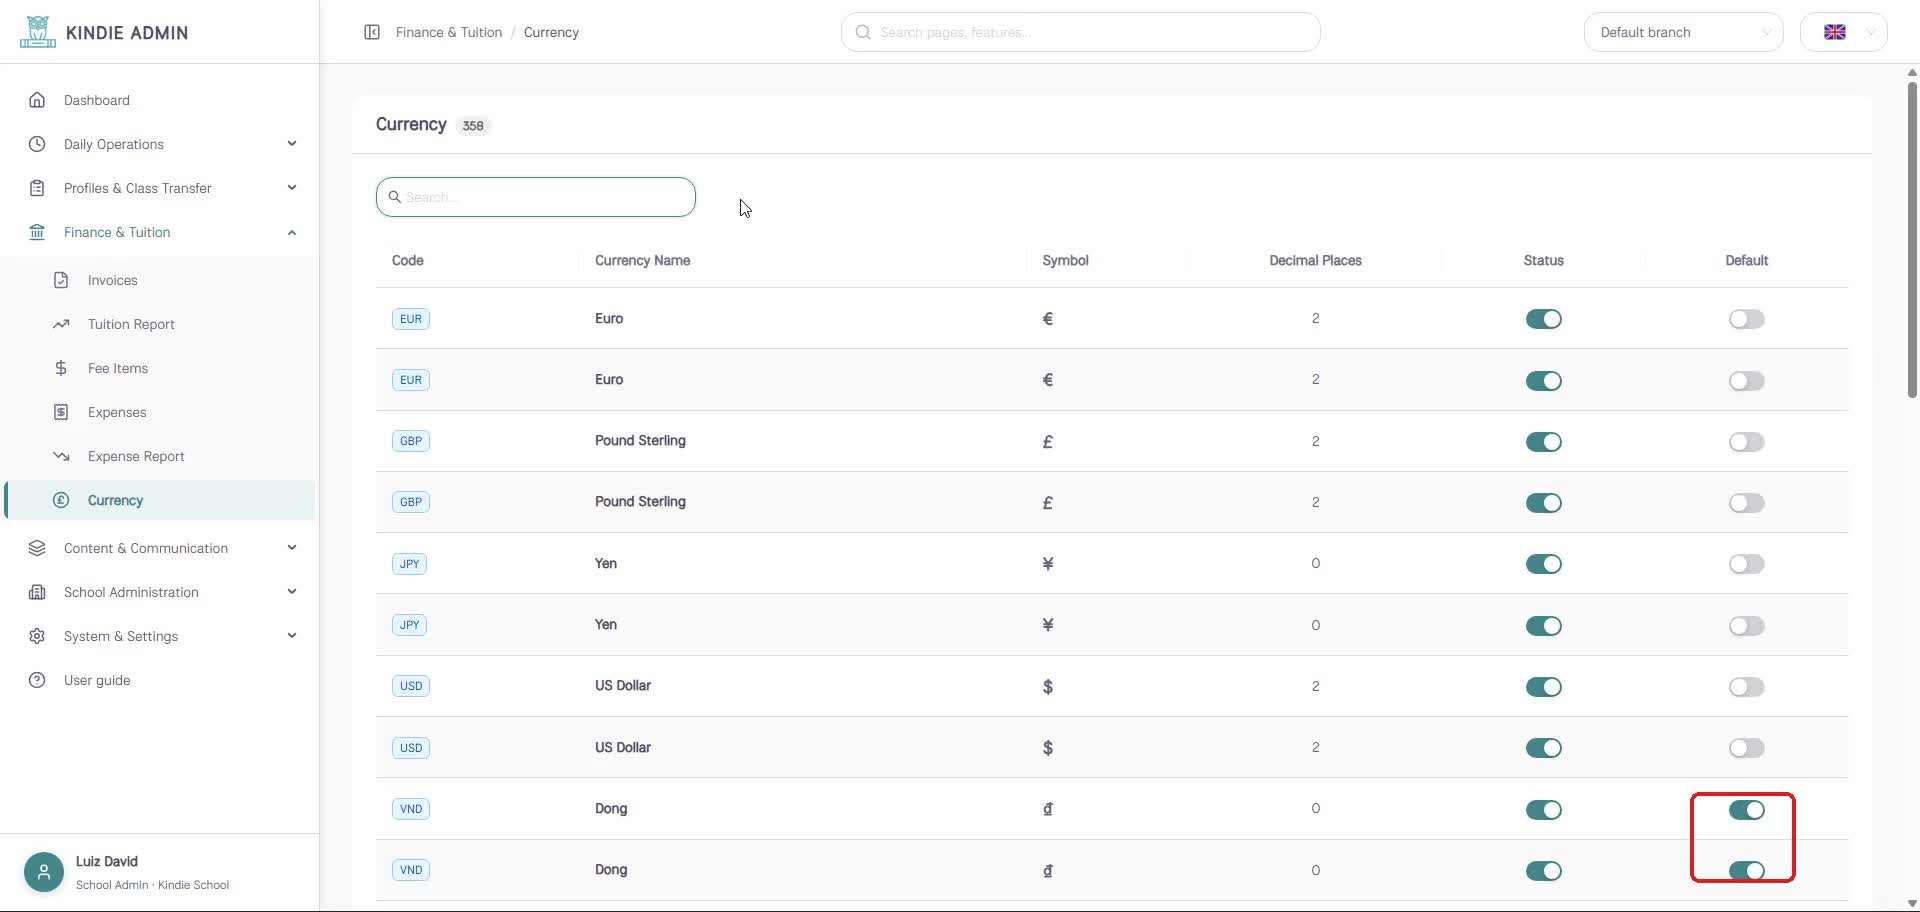Click the Profiles & Class Transfer clipboard icon
This screenshot has height=912, width=1920.
coord(37,188)
